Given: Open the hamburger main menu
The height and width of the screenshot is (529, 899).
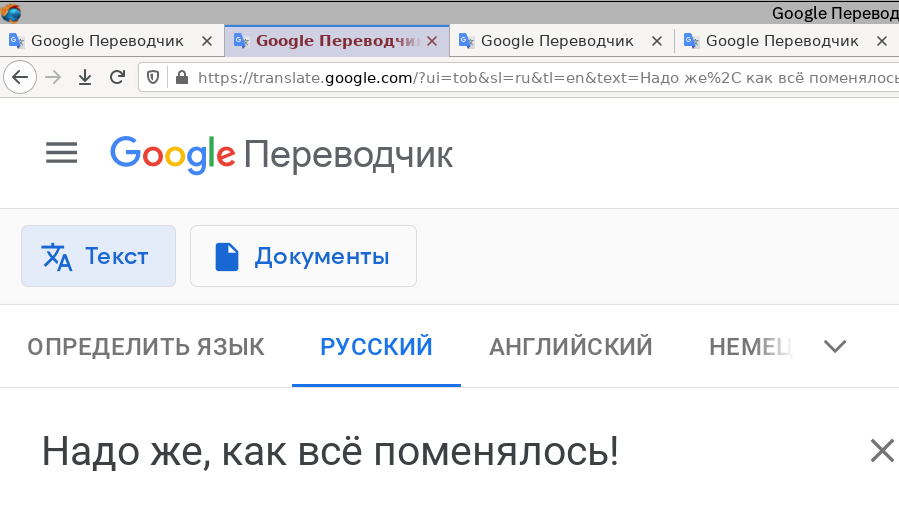Looking at the screenshot, I should [61, 153].
